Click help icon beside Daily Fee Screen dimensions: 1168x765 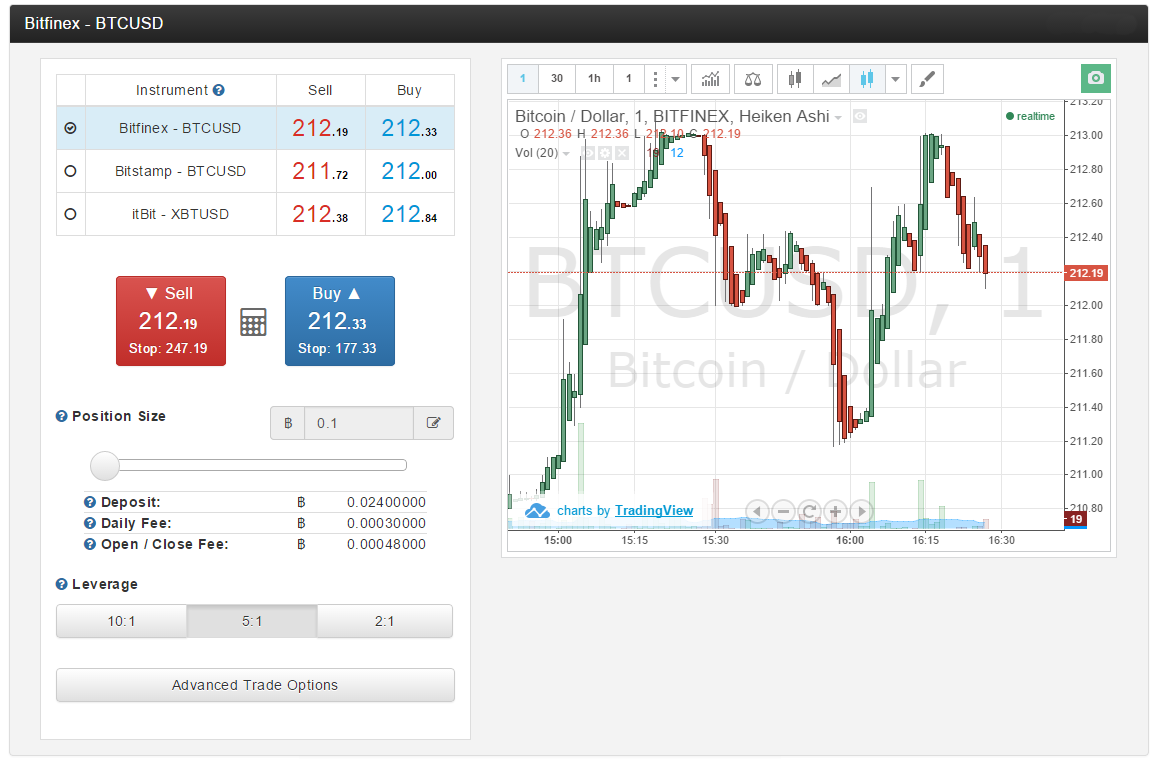(x=90, y=523)
